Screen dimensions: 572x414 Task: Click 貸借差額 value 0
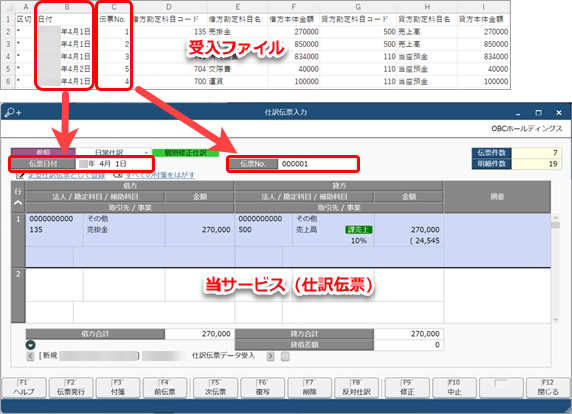click(409, 345)
